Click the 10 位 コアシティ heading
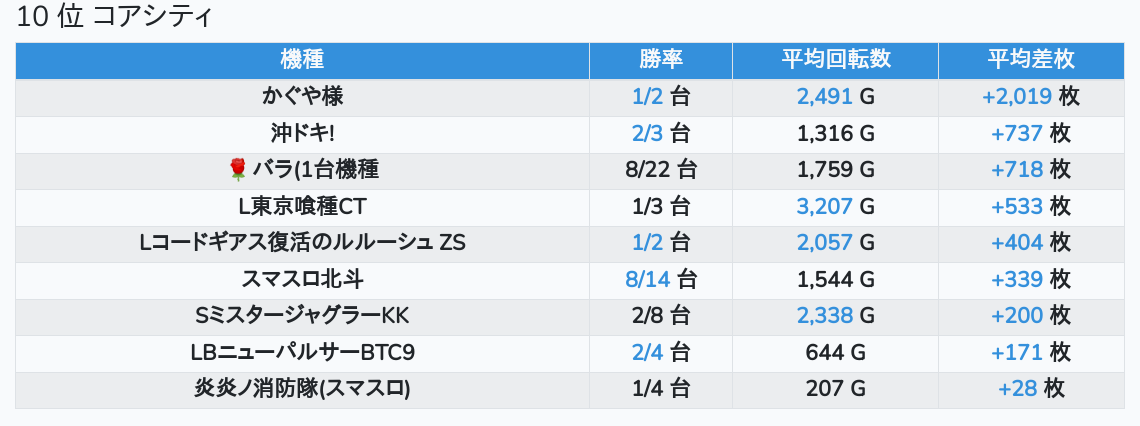The height and width of the screenshot is (426, 1140). pos(113,17)
